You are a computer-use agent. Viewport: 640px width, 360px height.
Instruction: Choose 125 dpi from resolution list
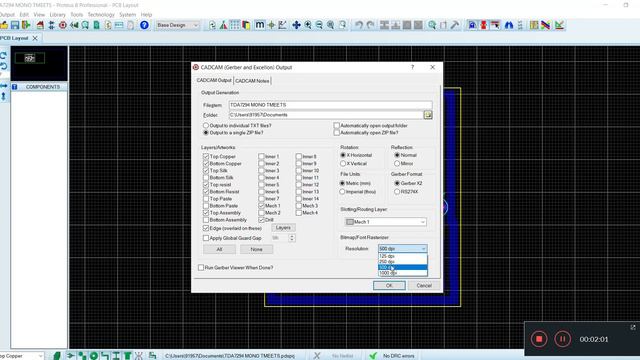point(403,256)
